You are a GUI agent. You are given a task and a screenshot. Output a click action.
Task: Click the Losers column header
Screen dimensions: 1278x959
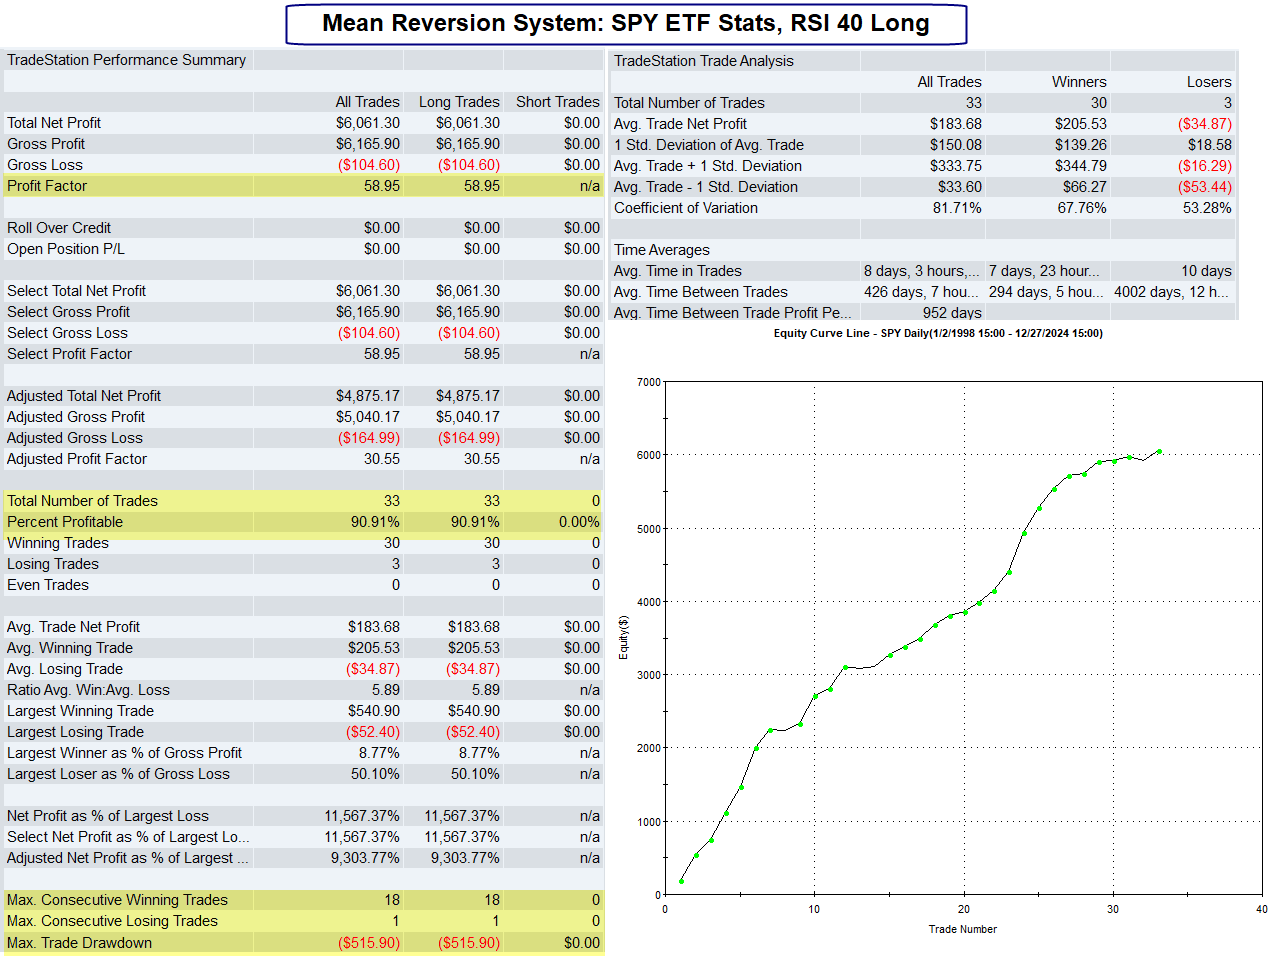coord(1208,82)
